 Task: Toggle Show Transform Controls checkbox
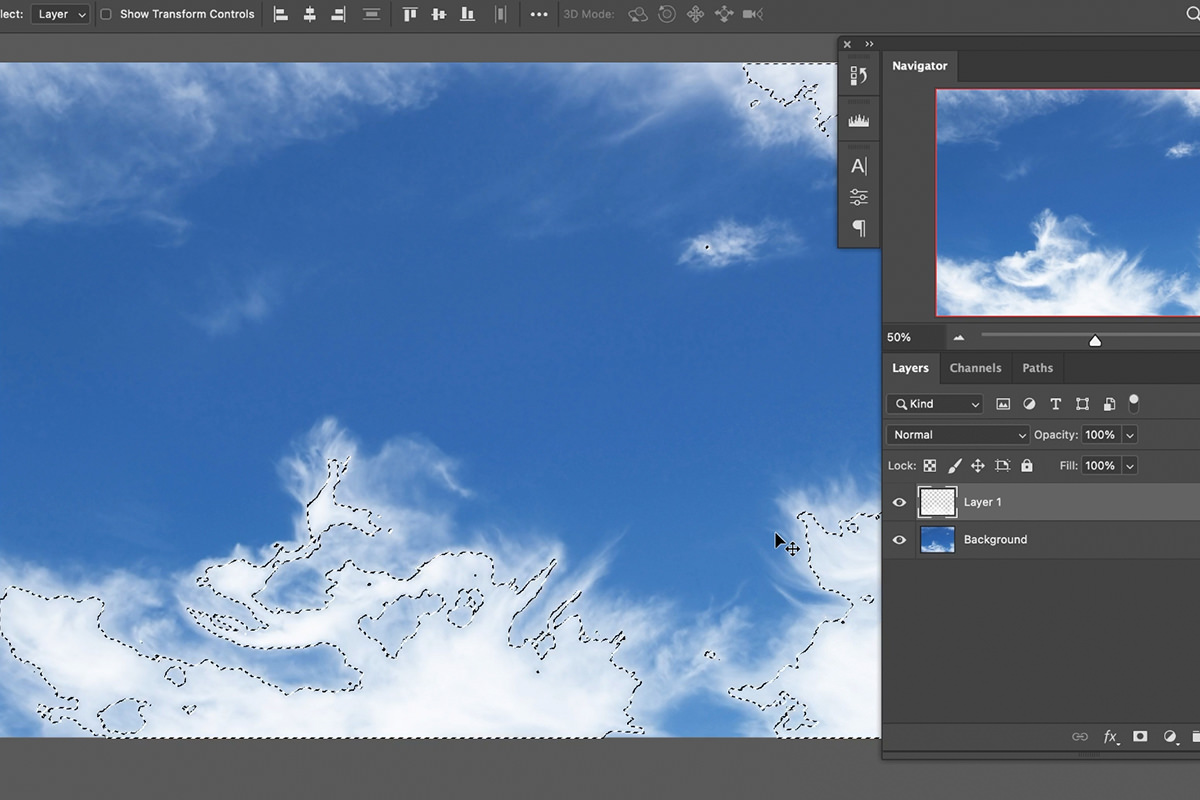[106, 14]
